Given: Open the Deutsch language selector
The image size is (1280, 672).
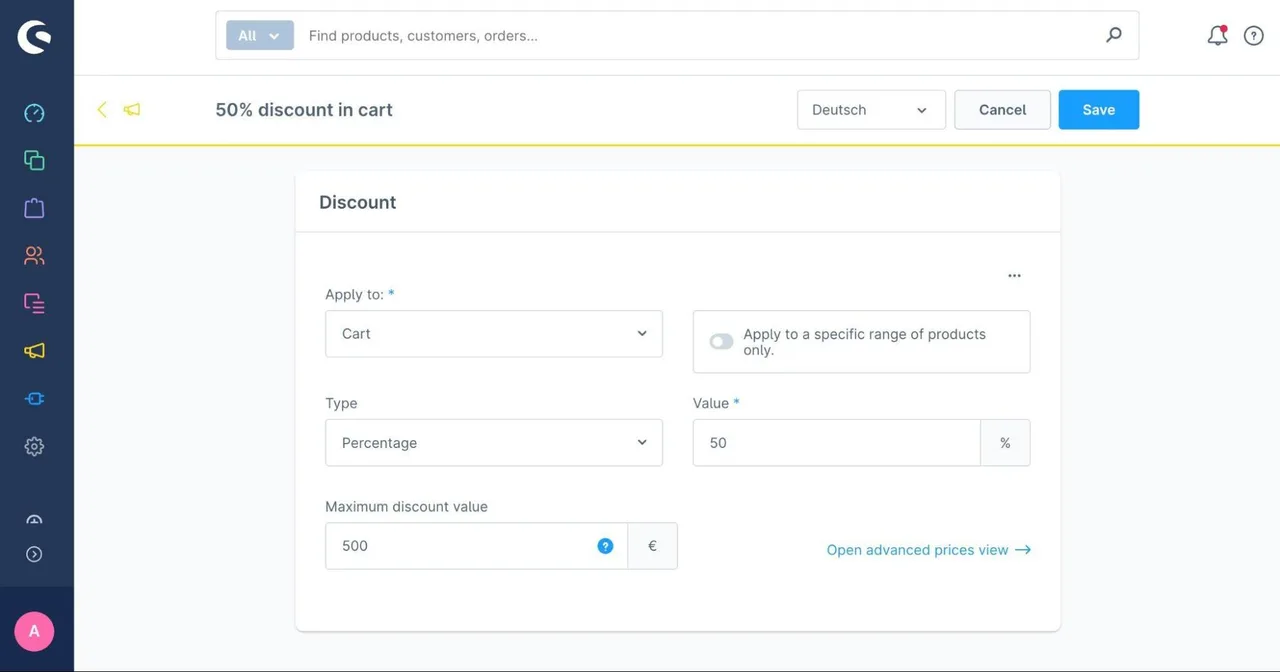Looking at the screenshot, I should click(871, 110).
